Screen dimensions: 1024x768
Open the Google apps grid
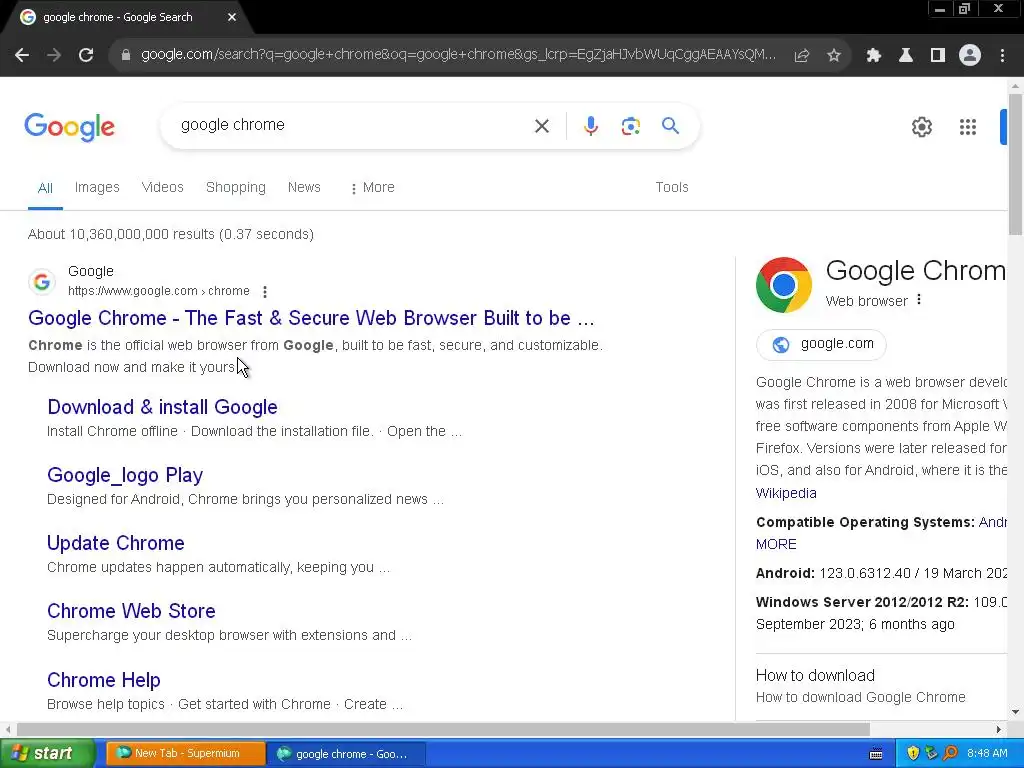tap(967, 127)
